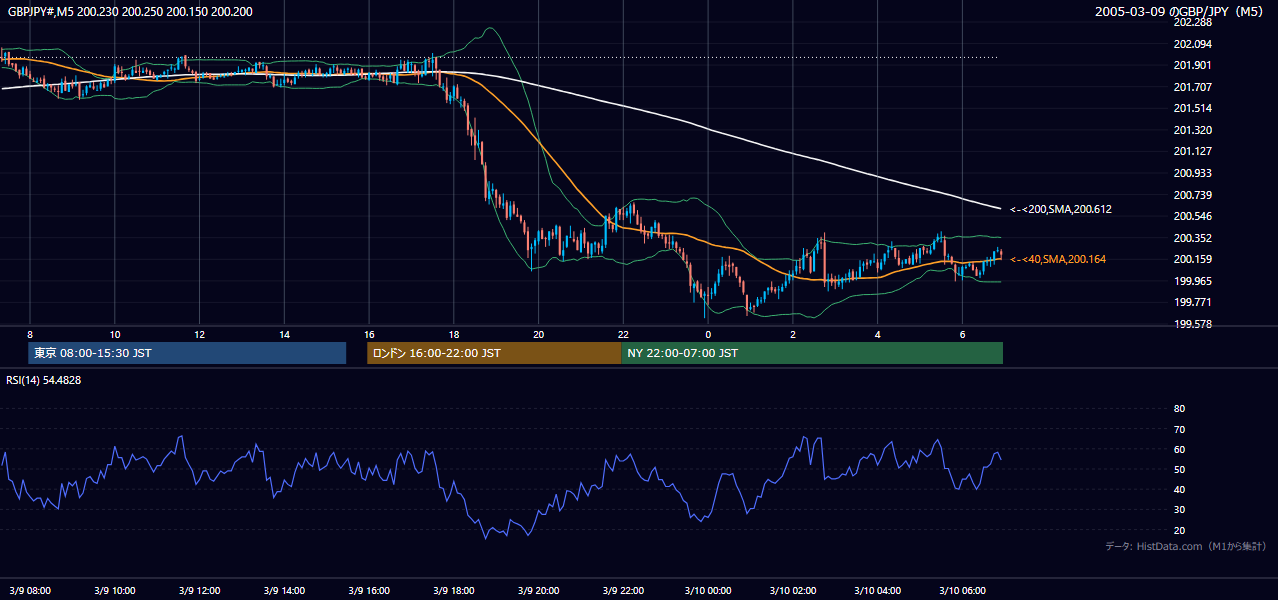Select the ロンドン 16:00-22:00 JST session bar
The height and width of the screenshot is (600, 1278).
coord(494,353)
